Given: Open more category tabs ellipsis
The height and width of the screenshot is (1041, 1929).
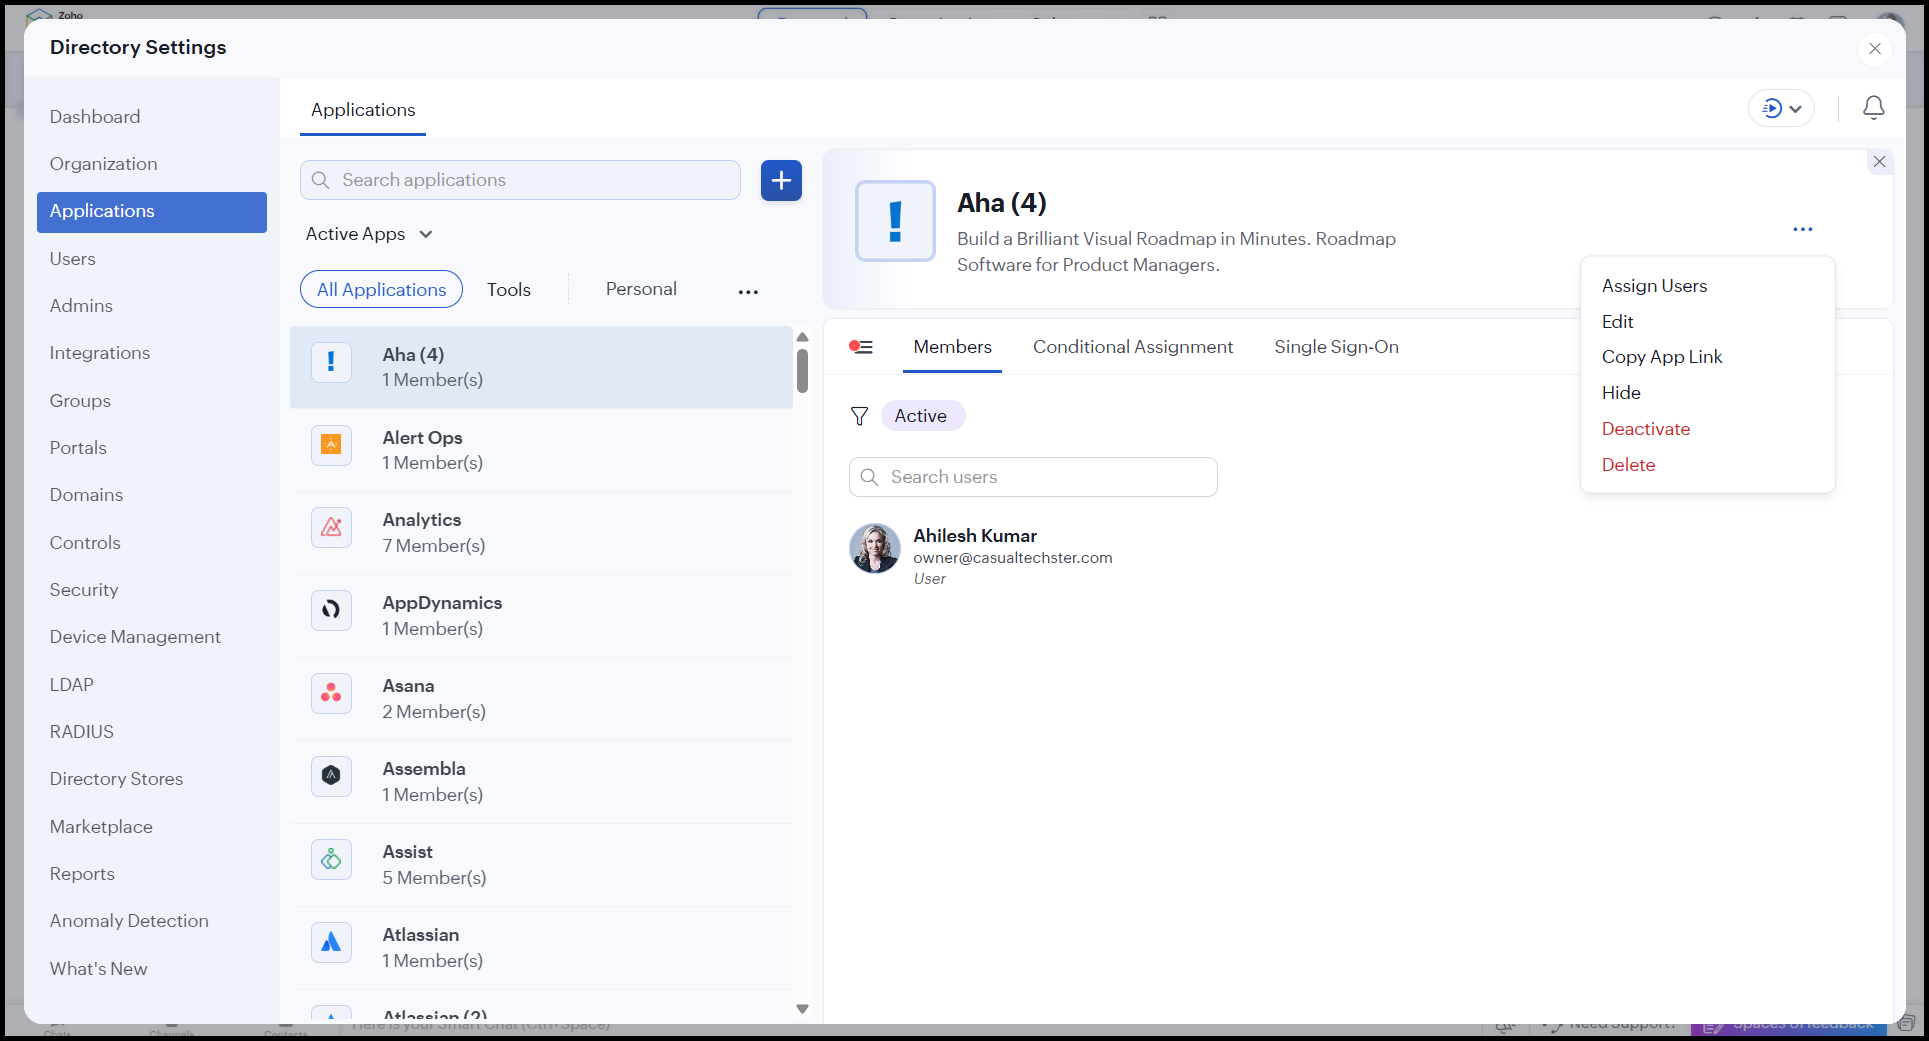Looking at the screenshot, I should pyautogui.click(x=748, y=291).
